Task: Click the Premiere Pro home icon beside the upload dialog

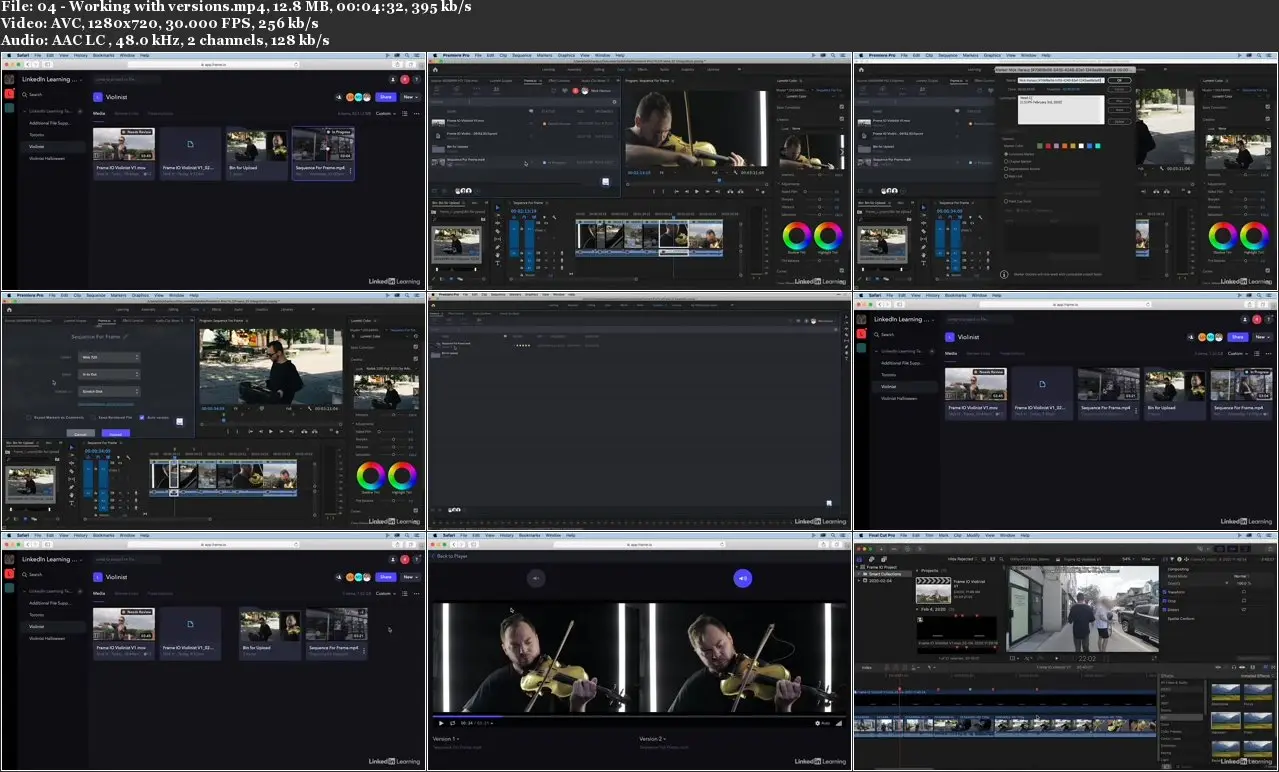Action: coord(7,309)
